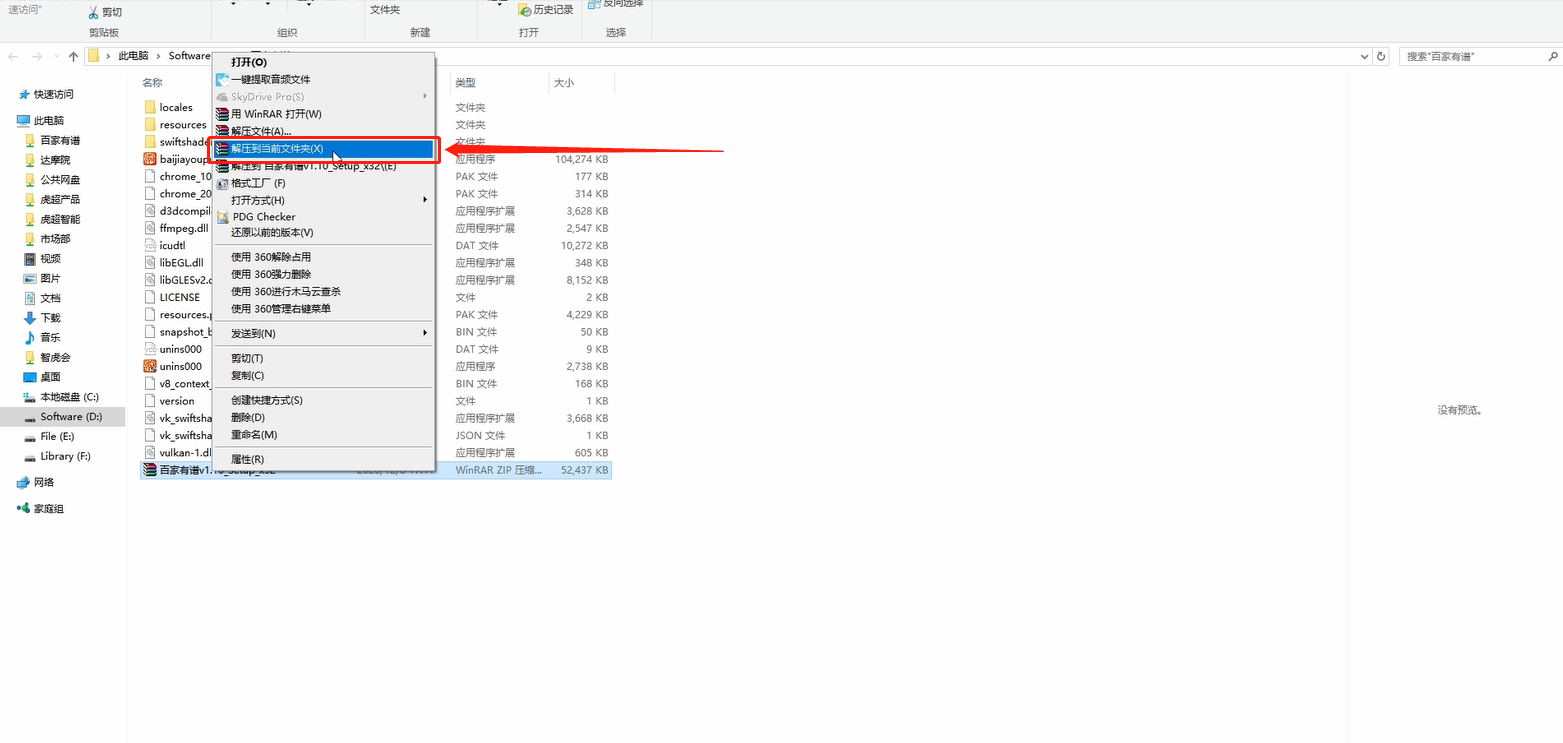Click the back navigation arrow
This screenshot has width=1563, height=743.
click(14, 56)
